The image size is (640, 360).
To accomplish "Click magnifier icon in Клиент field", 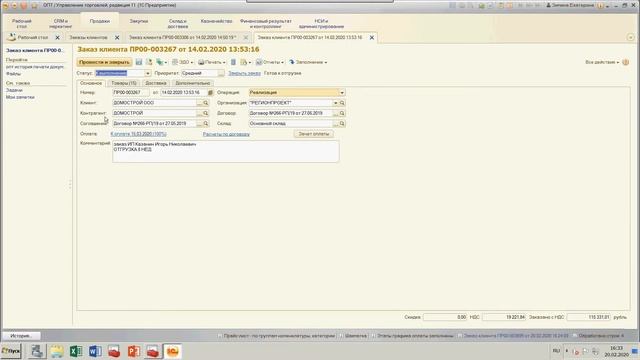I will [x=206, y=103].
